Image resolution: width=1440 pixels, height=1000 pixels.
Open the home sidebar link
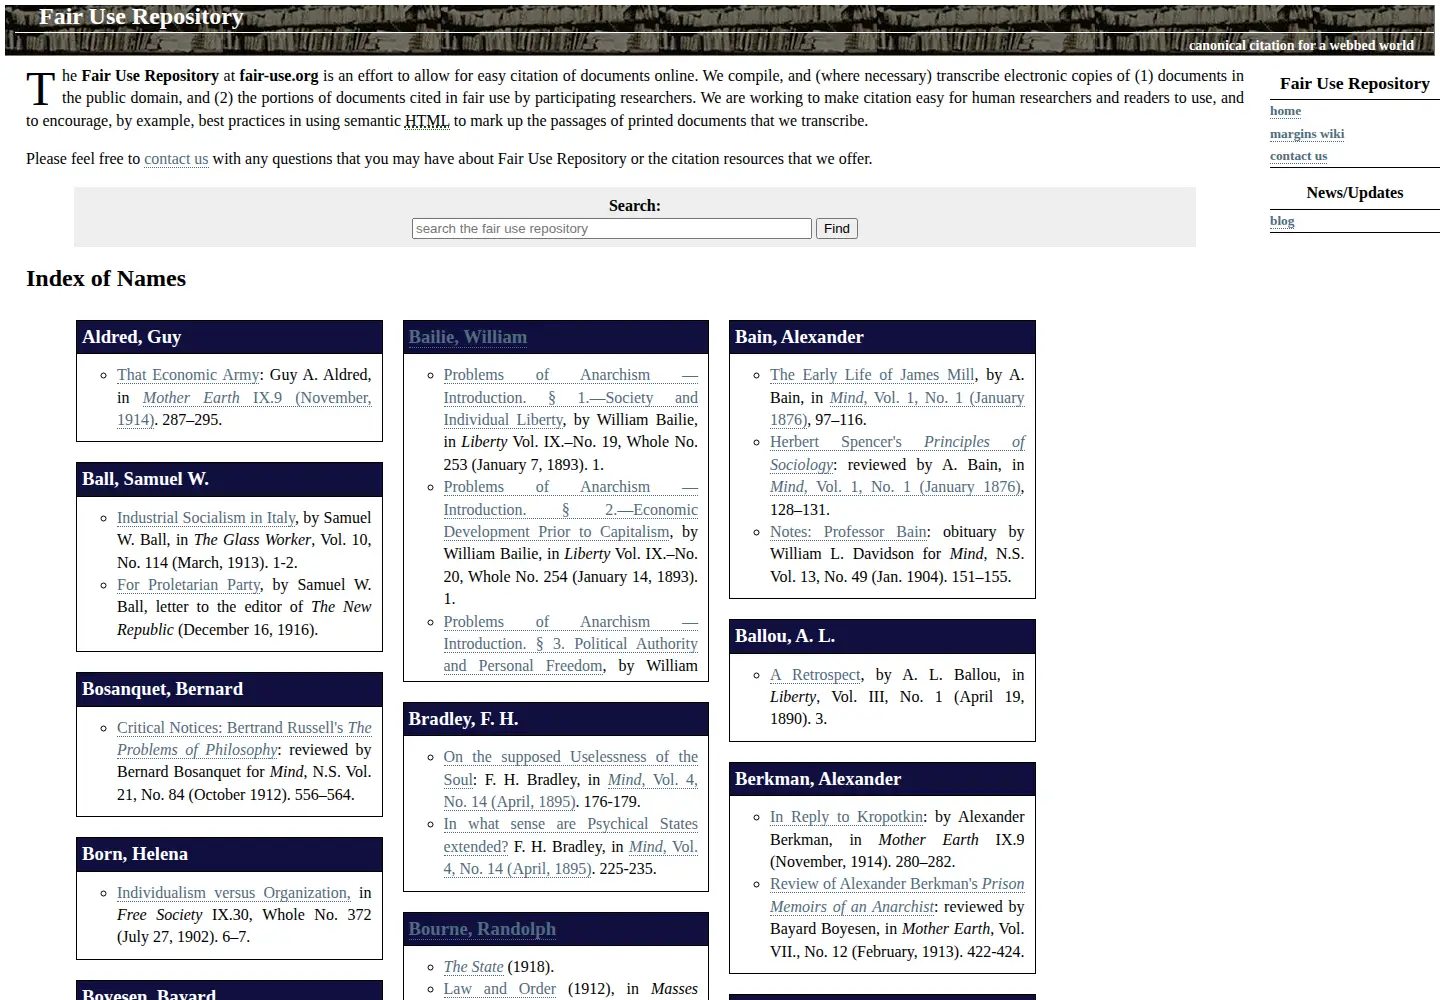pyautogui.click(x=1285, y=111)
